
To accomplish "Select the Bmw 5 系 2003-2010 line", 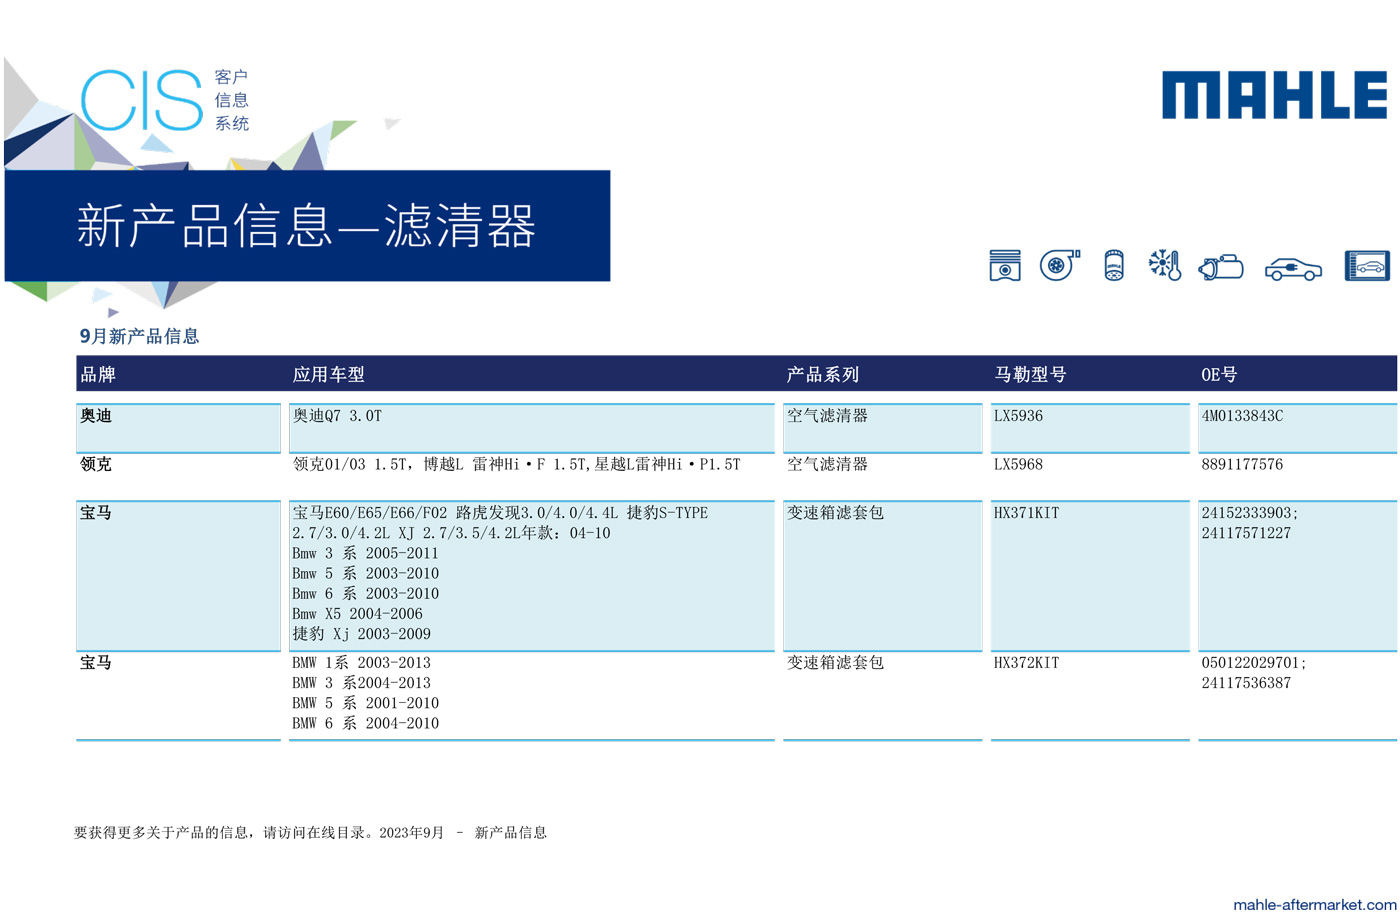I will pos(365,573).
